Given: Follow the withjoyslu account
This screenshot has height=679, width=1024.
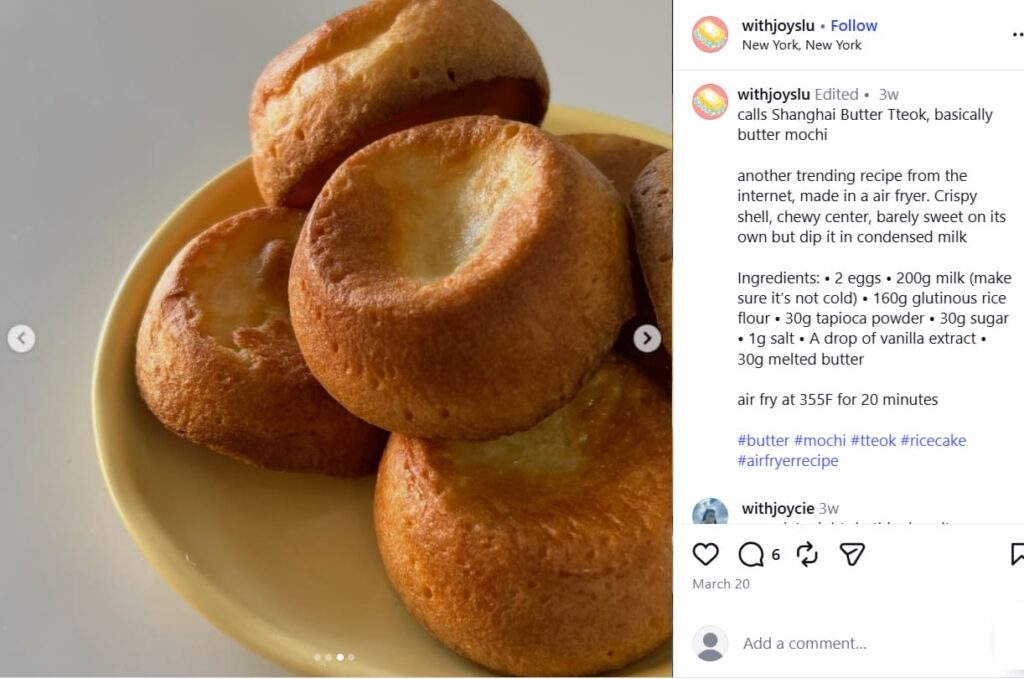Looking at the screenshot, I should pyautogui.click(x=854, y=26).
